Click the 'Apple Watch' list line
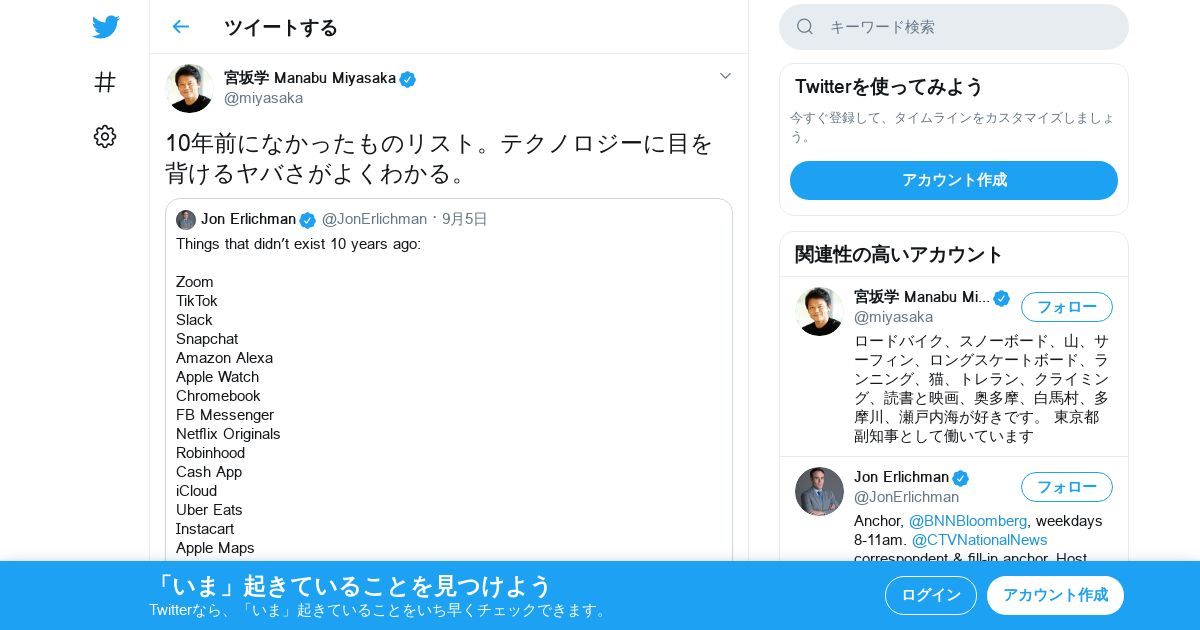1200x630 pixels. [x=217, y=377]
